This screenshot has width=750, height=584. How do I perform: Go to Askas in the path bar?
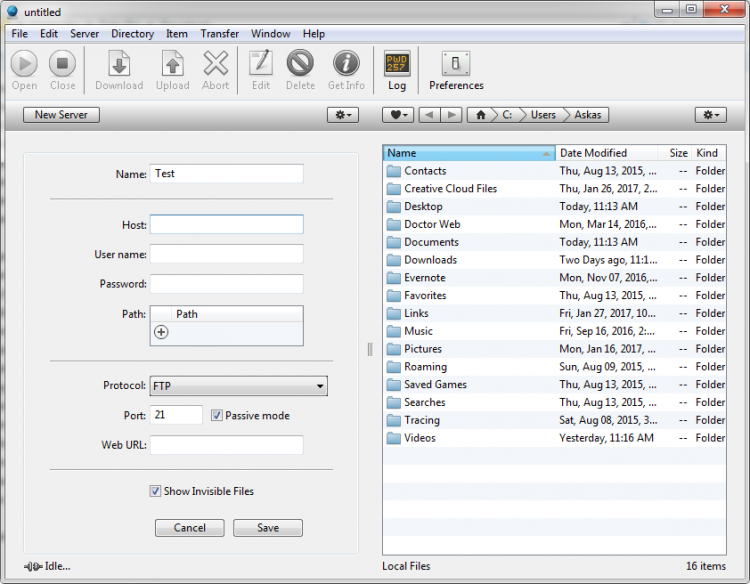coord(588,115)
